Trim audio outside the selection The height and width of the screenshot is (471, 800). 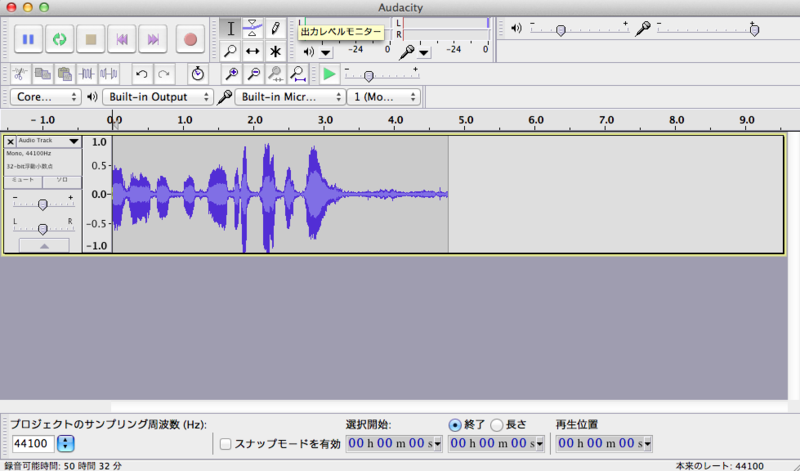[x=87, y=75]
